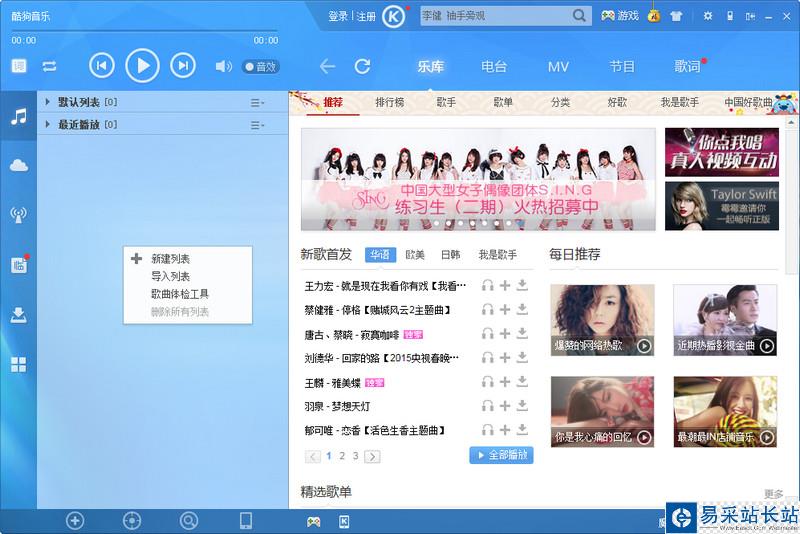Open the download manager sidebar icon
Image resolution: width=800 pixels, height=534 pixels.
coord(19,315)
